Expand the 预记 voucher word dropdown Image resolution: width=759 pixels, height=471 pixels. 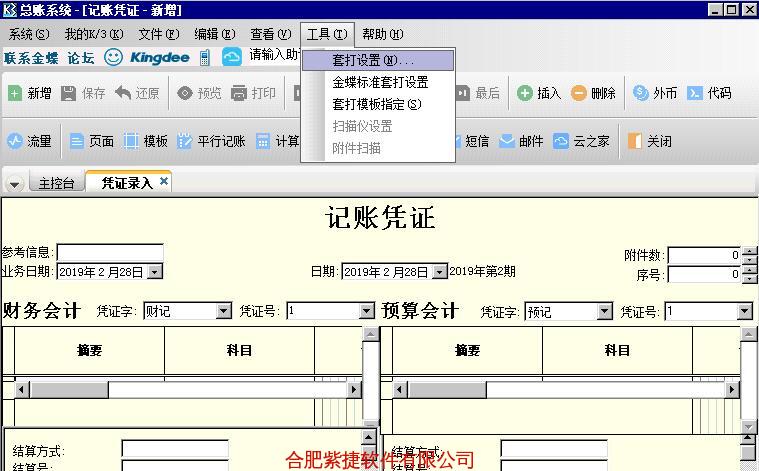[605, 312]
